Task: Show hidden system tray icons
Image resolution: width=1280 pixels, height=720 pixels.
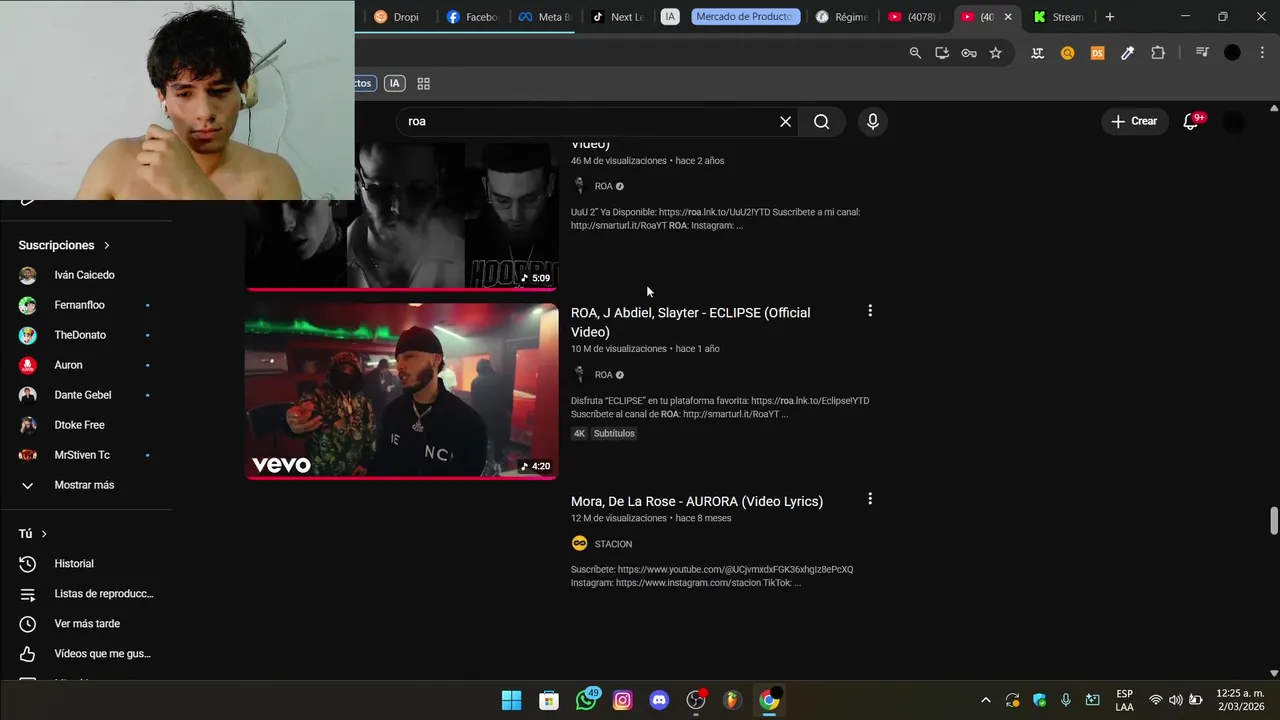Action: click(x=985, y=700)
